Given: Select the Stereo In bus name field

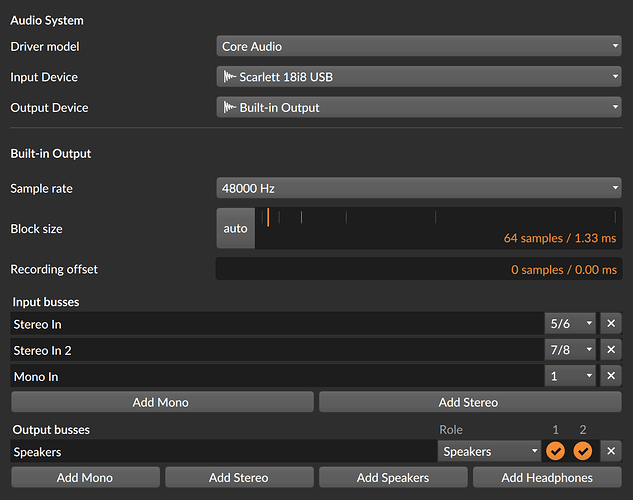Looking at the screenshot, I should tap(277, 324).
